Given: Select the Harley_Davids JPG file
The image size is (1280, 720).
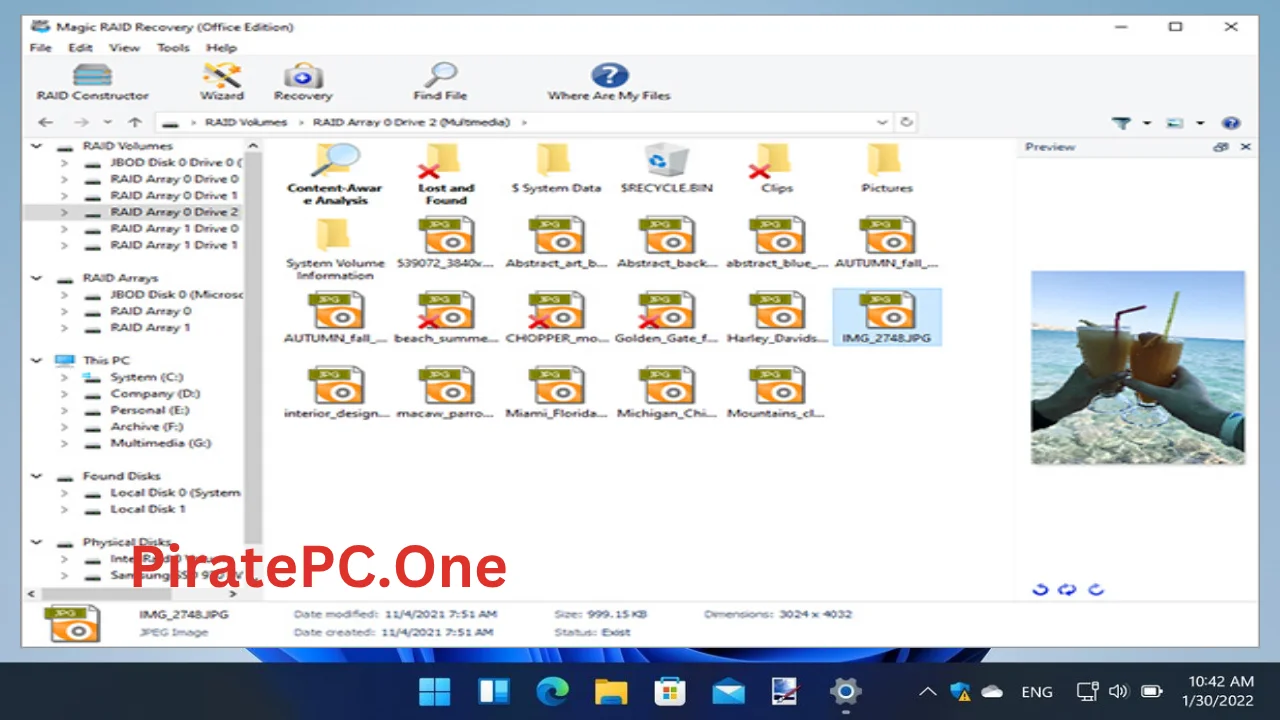Looking at the screenshot, I should (x=777, y=318).
